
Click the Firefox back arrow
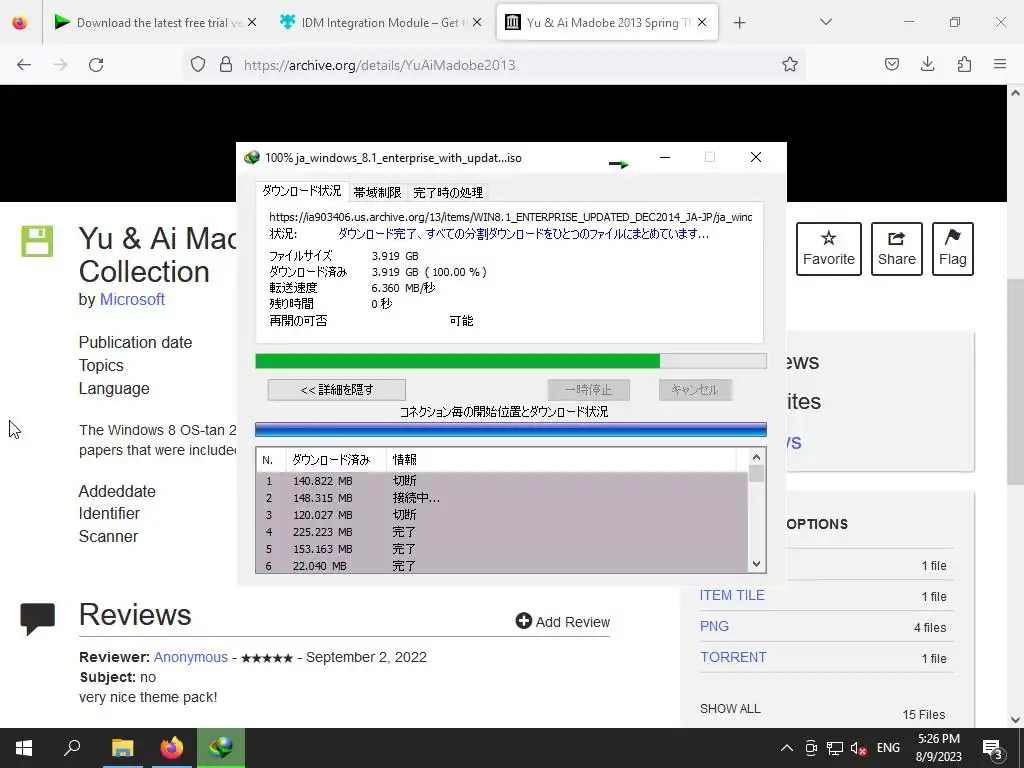pyautogui.click(x=24, y=65)
